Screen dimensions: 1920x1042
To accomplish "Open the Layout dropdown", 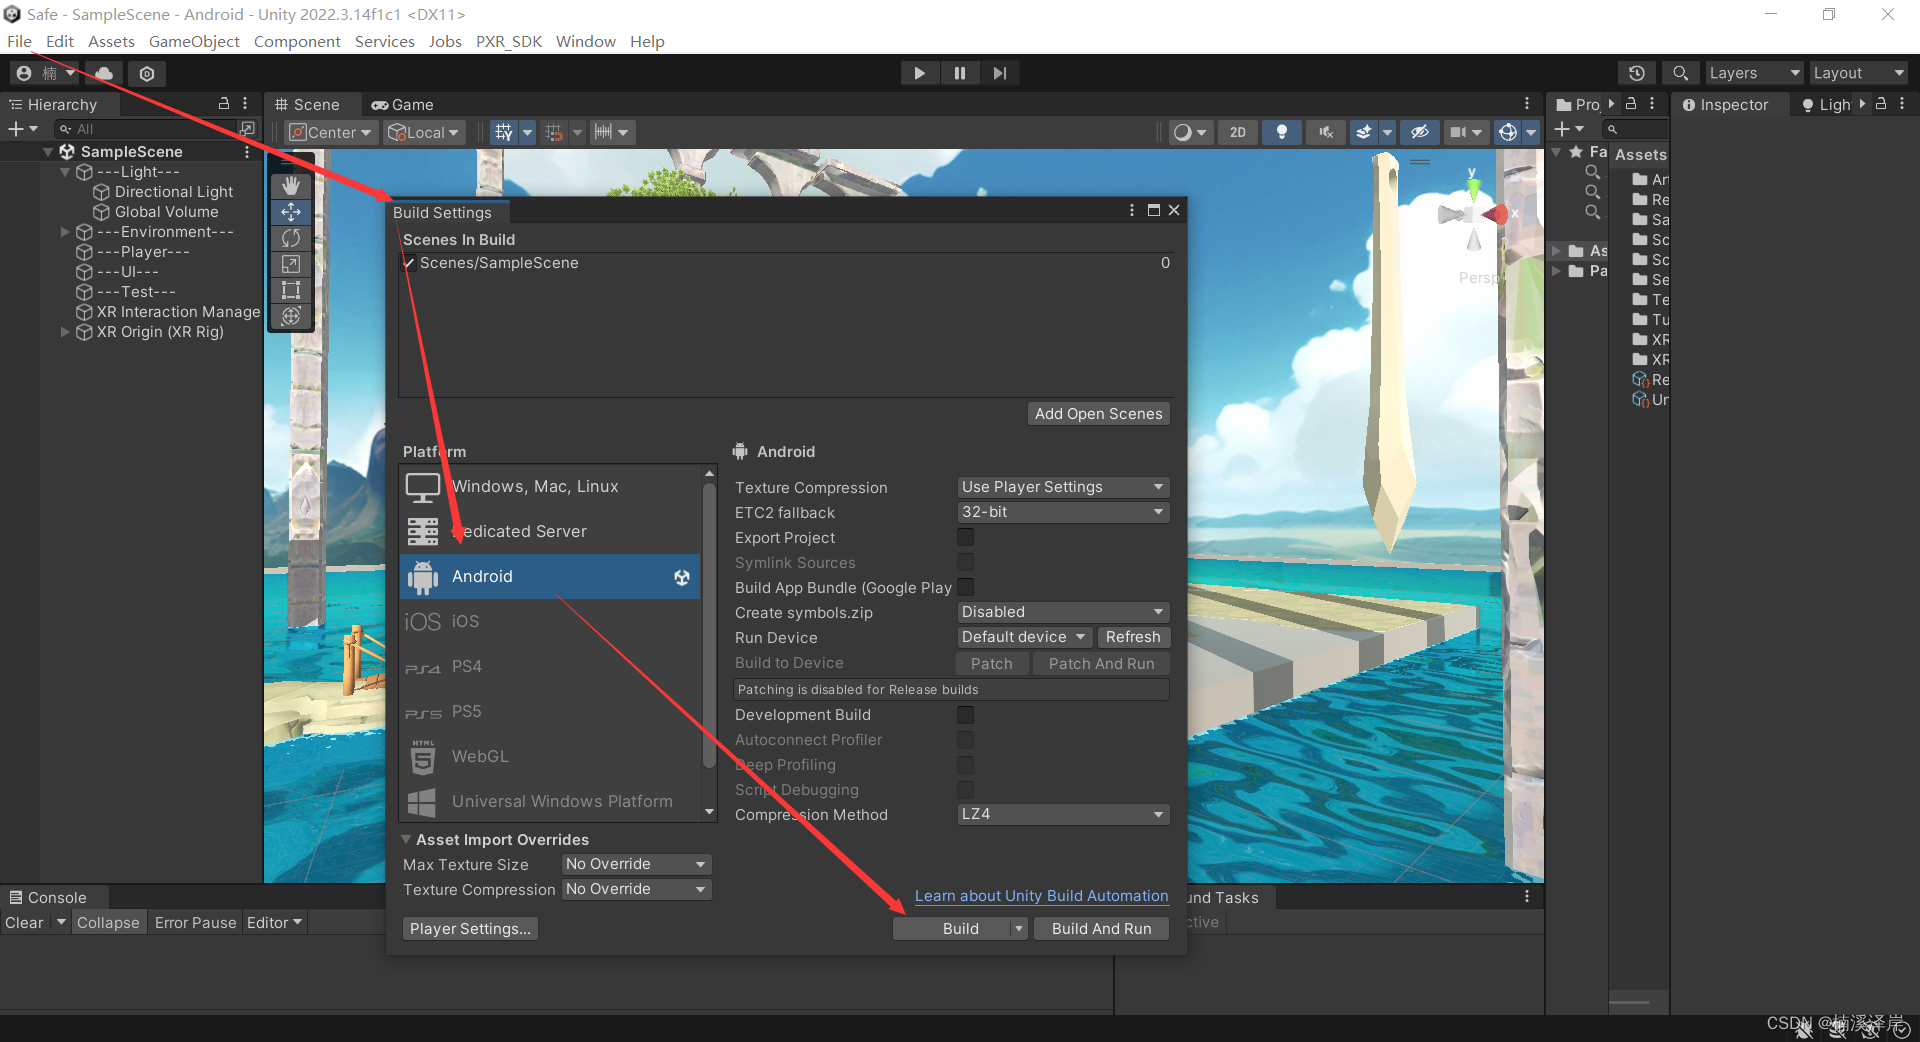I will click(1859, 73).
